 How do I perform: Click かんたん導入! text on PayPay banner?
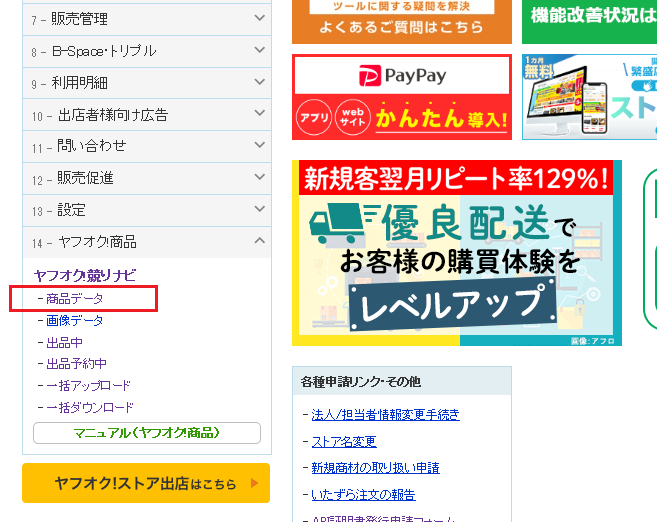click(x=442, y=118)
